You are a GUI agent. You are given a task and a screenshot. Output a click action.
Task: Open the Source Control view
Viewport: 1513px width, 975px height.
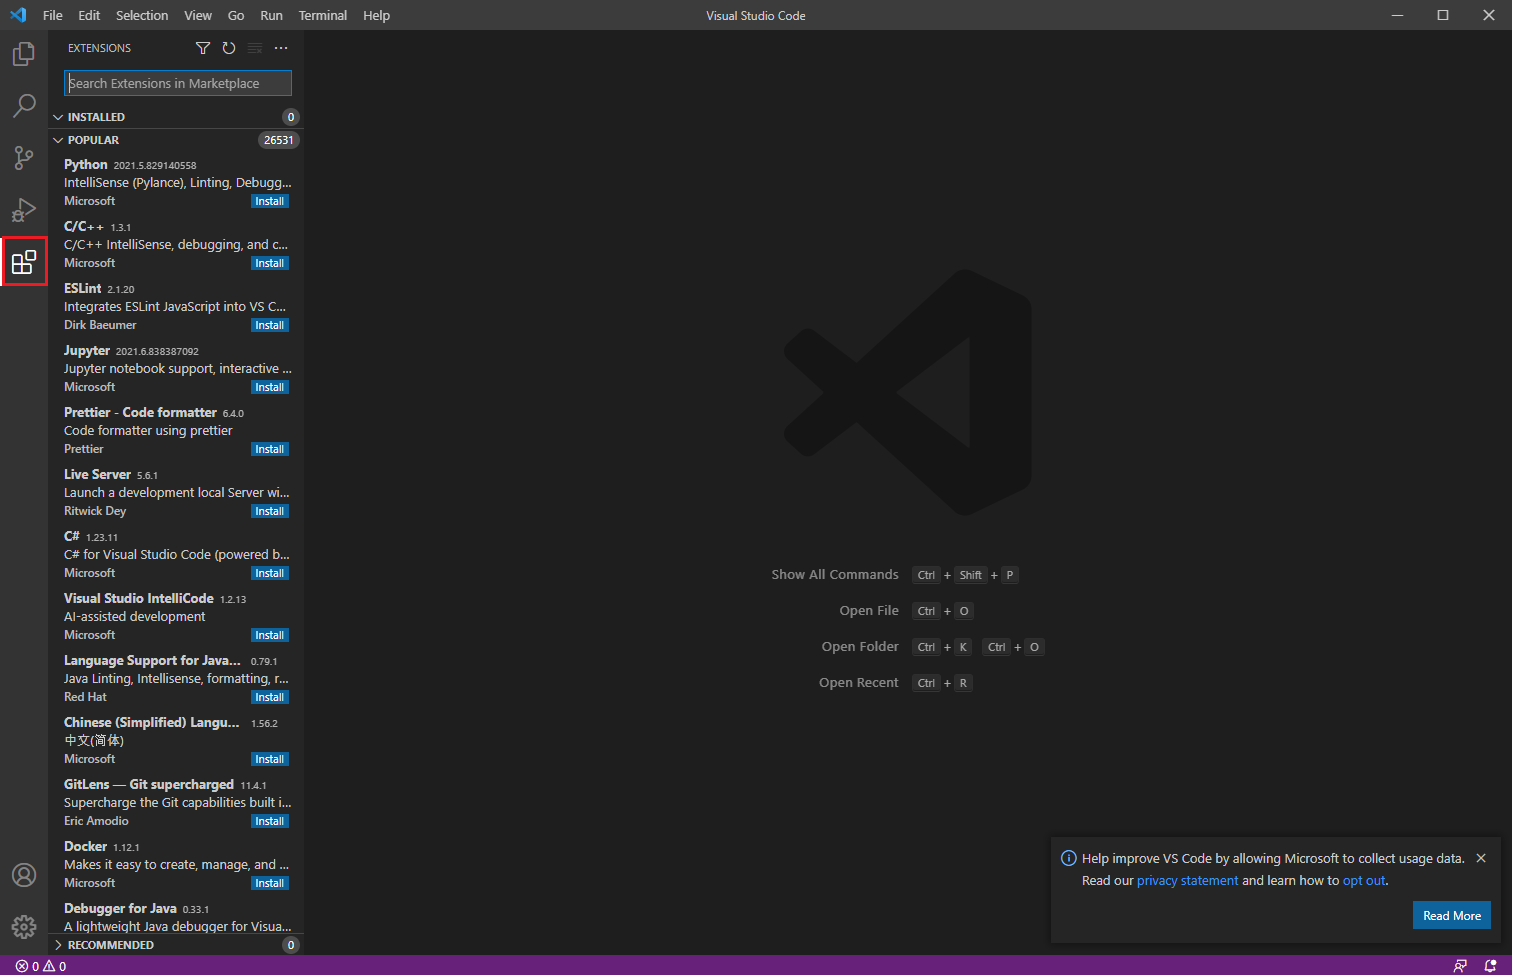[24, 158]
